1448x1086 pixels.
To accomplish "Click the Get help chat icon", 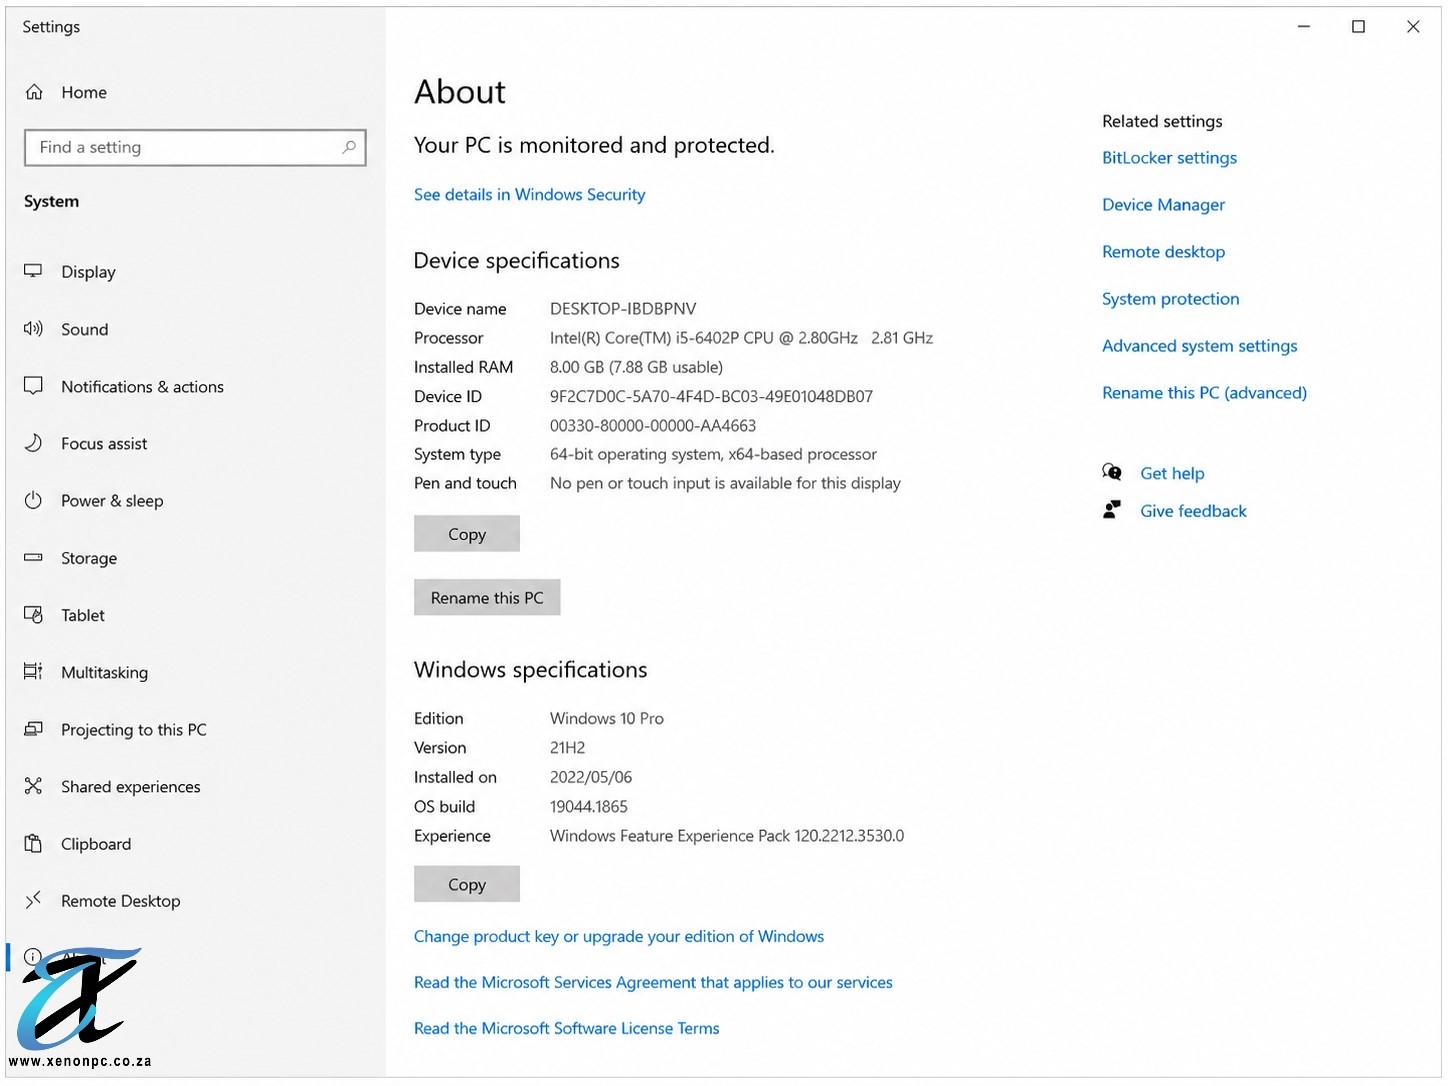I will [1112, 472].
